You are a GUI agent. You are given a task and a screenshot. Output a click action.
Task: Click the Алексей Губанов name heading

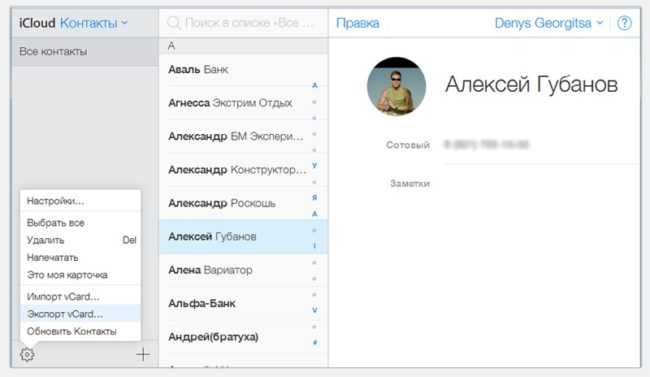pos(531,85)
